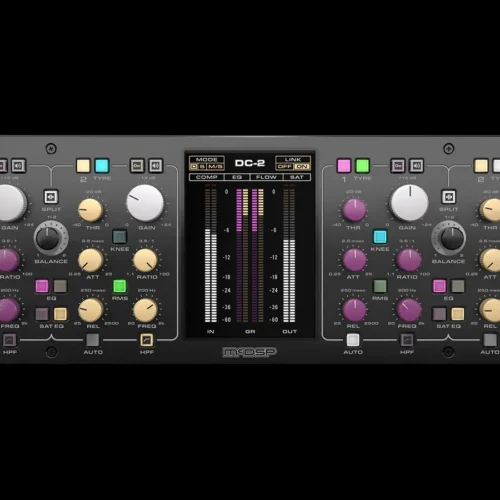This screenshot has height=500, width=500.
Task: Click the speaker icon on left unit's compressor 1
Action: [x=19, y=166]
